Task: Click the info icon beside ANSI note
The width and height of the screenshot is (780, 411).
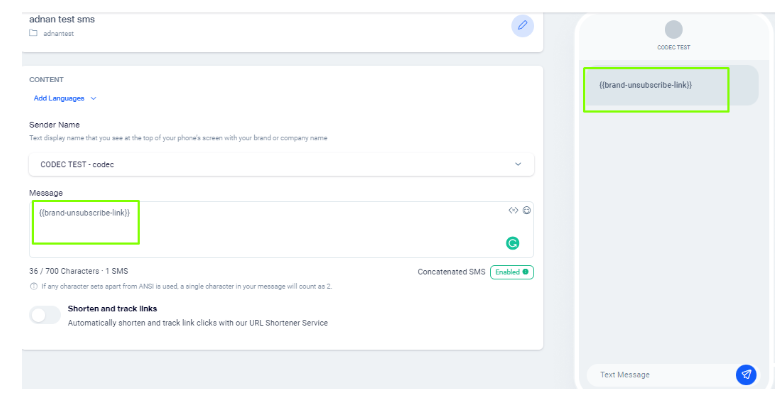Action: 34,286
